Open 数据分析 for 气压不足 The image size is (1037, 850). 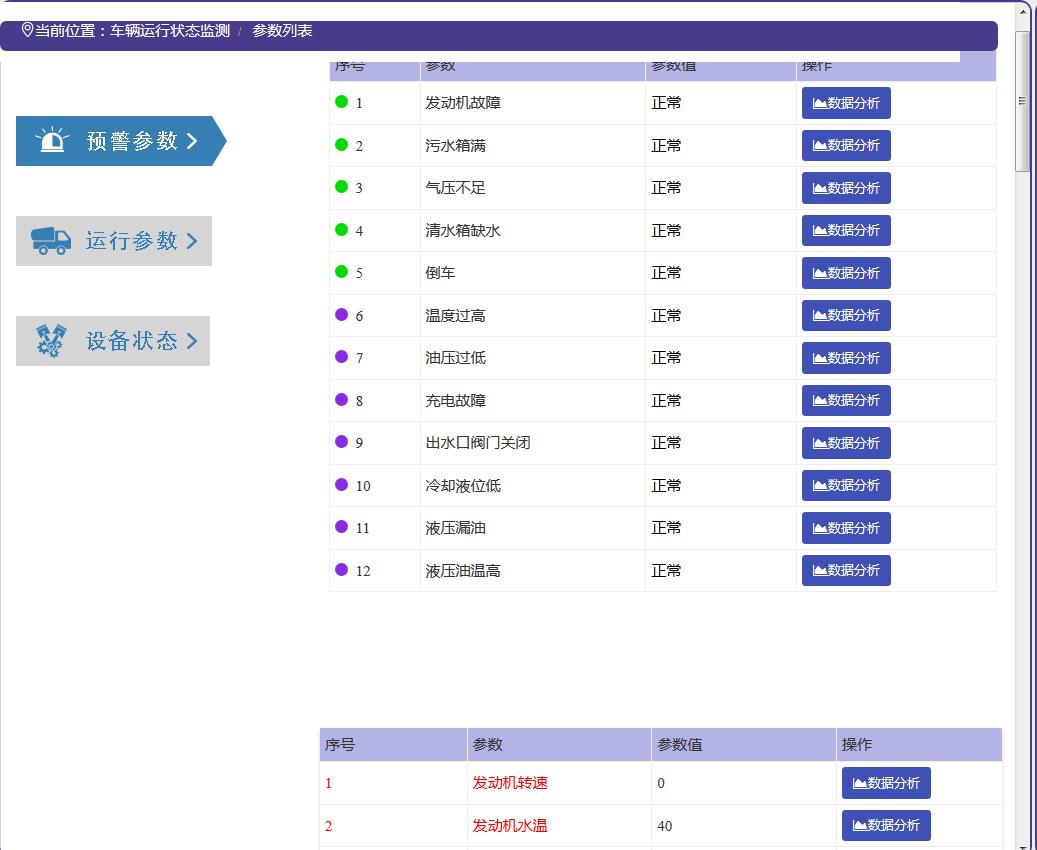click(x=846, y=188)
